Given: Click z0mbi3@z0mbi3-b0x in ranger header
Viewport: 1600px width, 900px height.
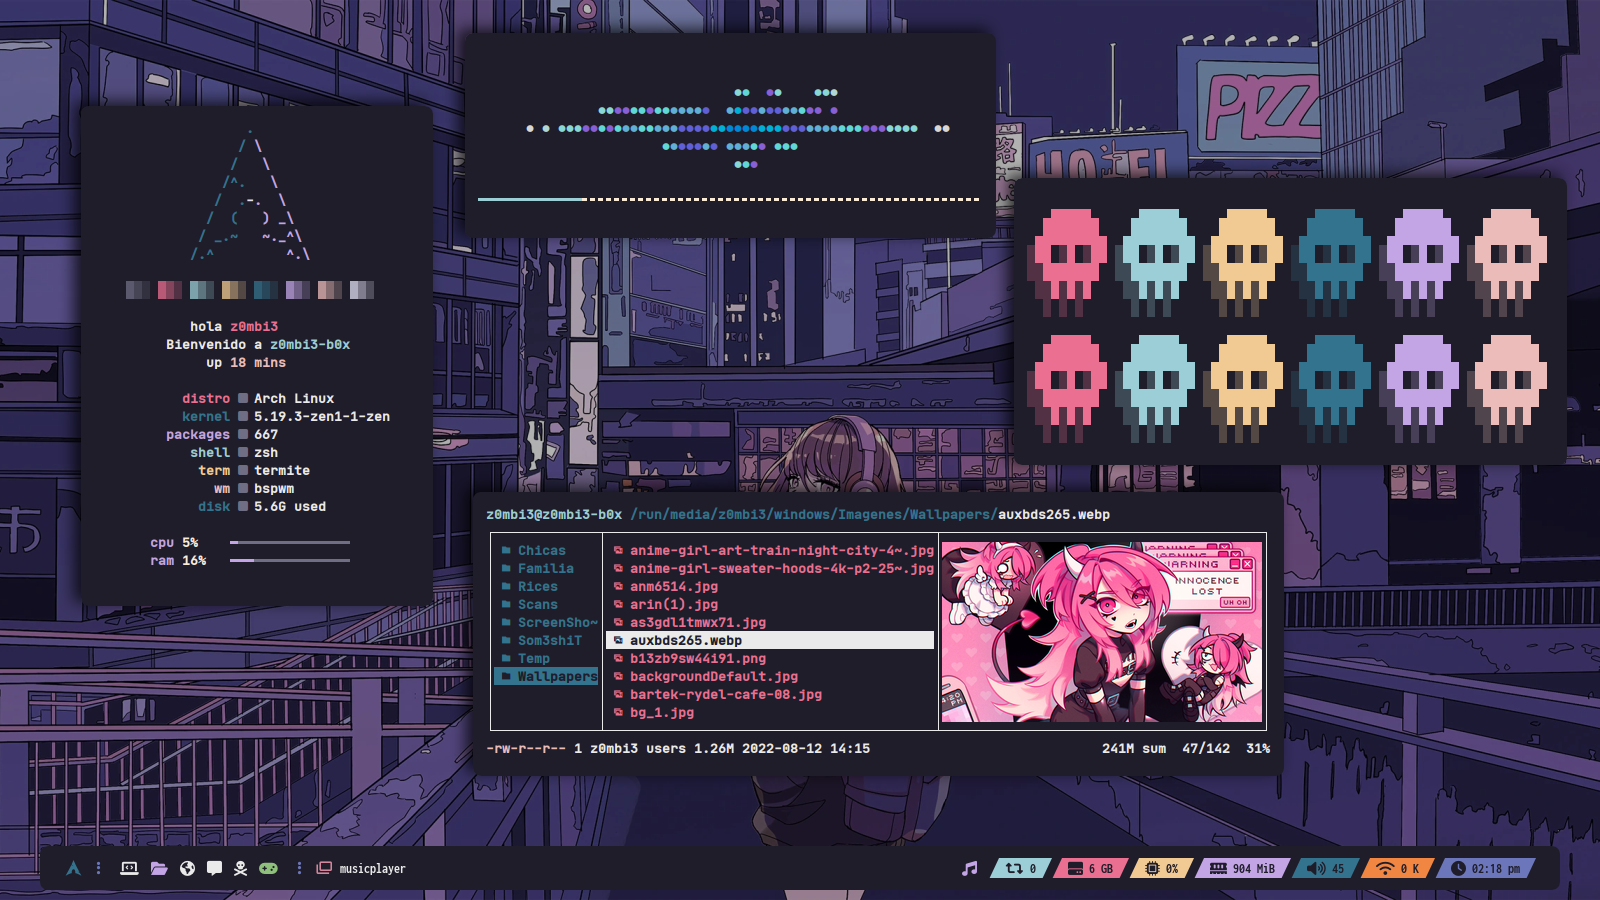Looking at the screenshot, I should pos(554,514).
